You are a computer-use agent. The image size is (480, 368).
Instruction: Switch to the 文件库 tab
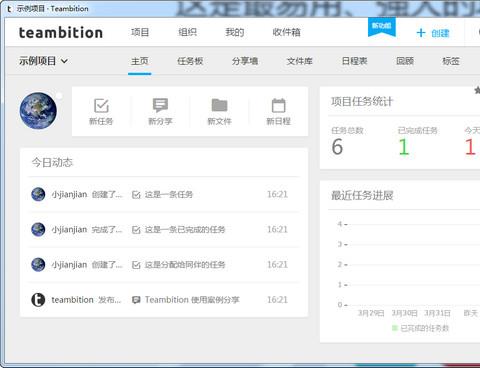pos(300,61)
